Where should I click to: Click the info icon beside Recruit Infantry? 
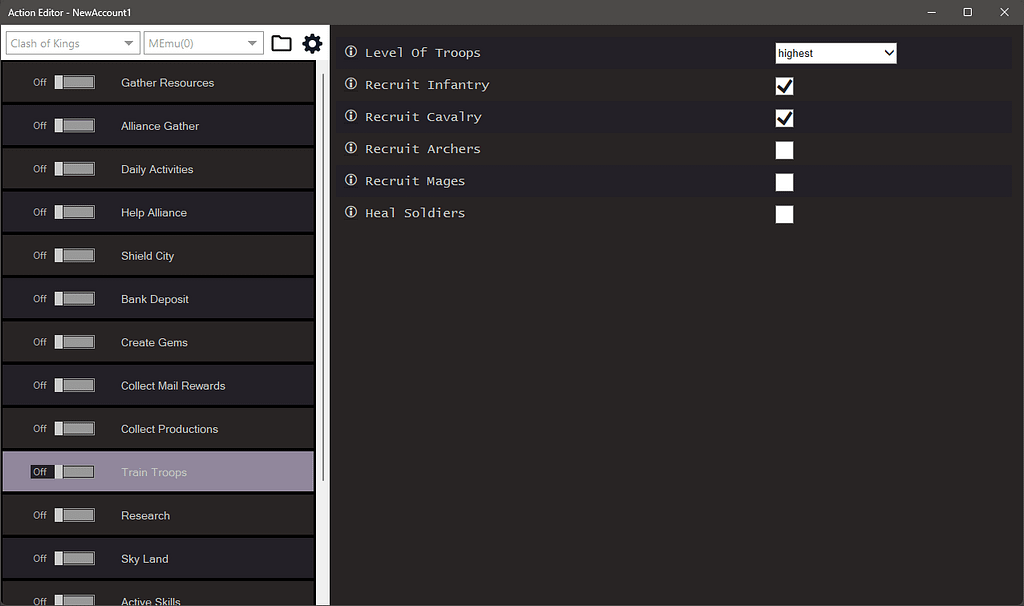click(x=349, y=84)
